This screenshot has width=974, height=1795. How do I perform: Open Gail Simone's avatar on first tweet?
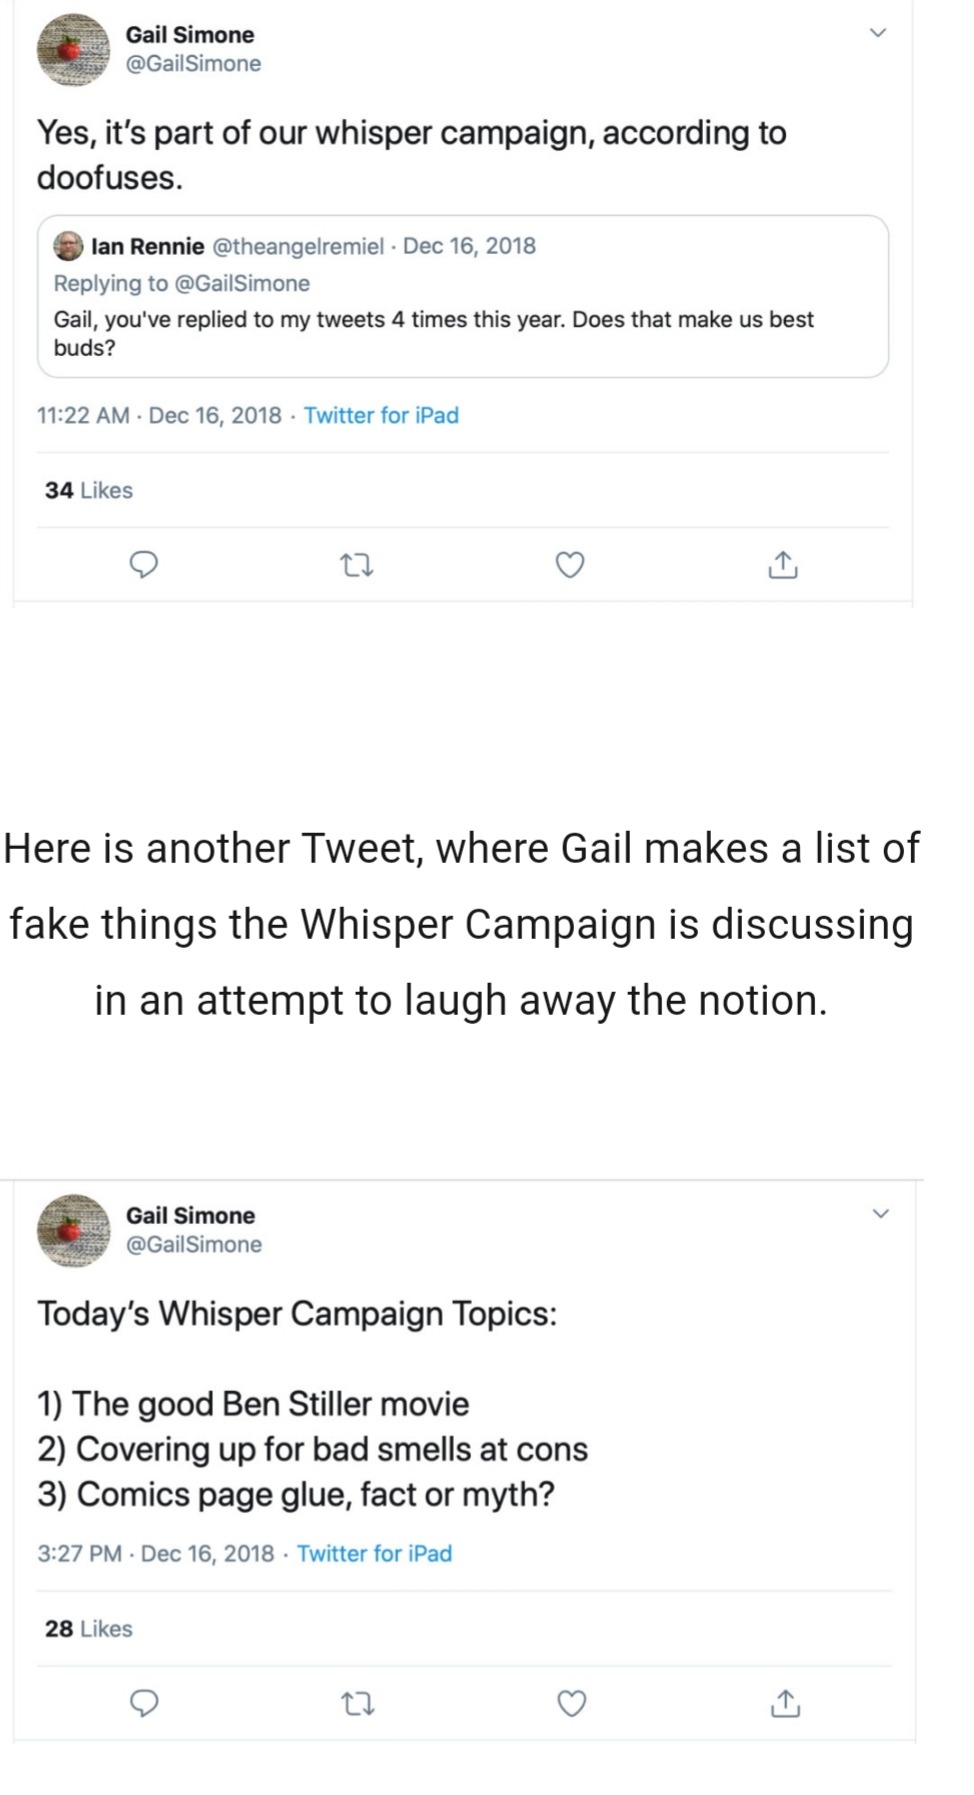pyautogui.click(x=73, y=49)
